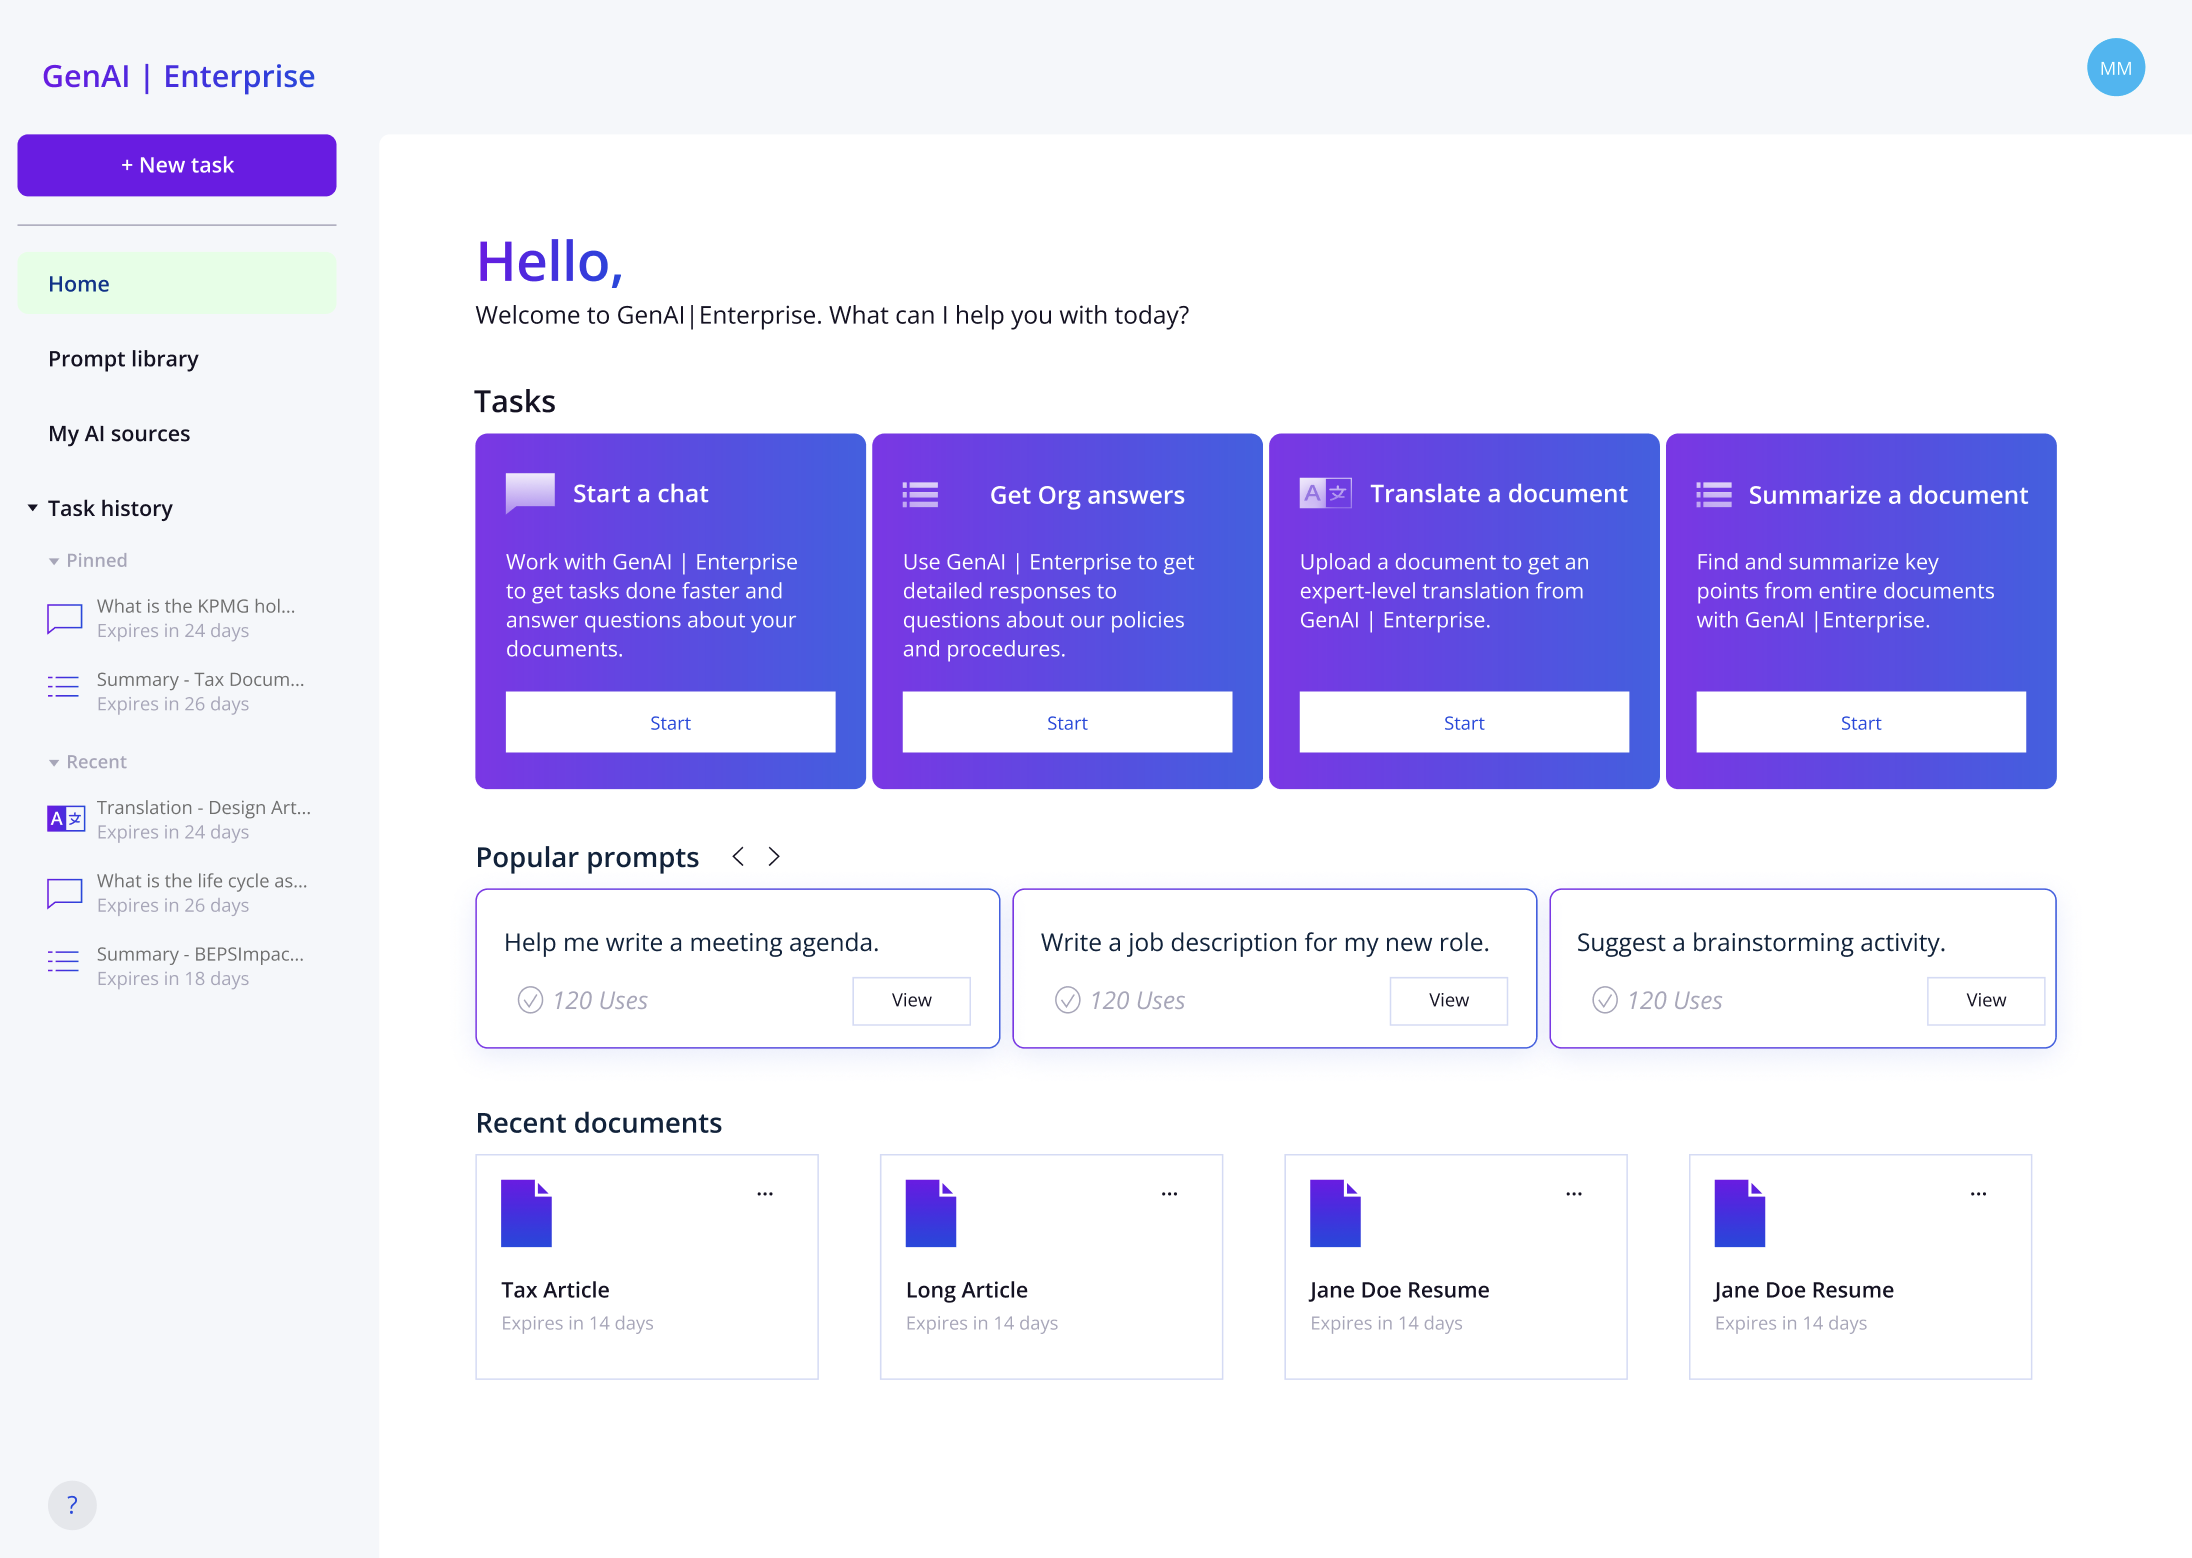Collapse the Pinned tasks group
The height and width of the screenshot is (1558, 2192).
click(54, 561)
